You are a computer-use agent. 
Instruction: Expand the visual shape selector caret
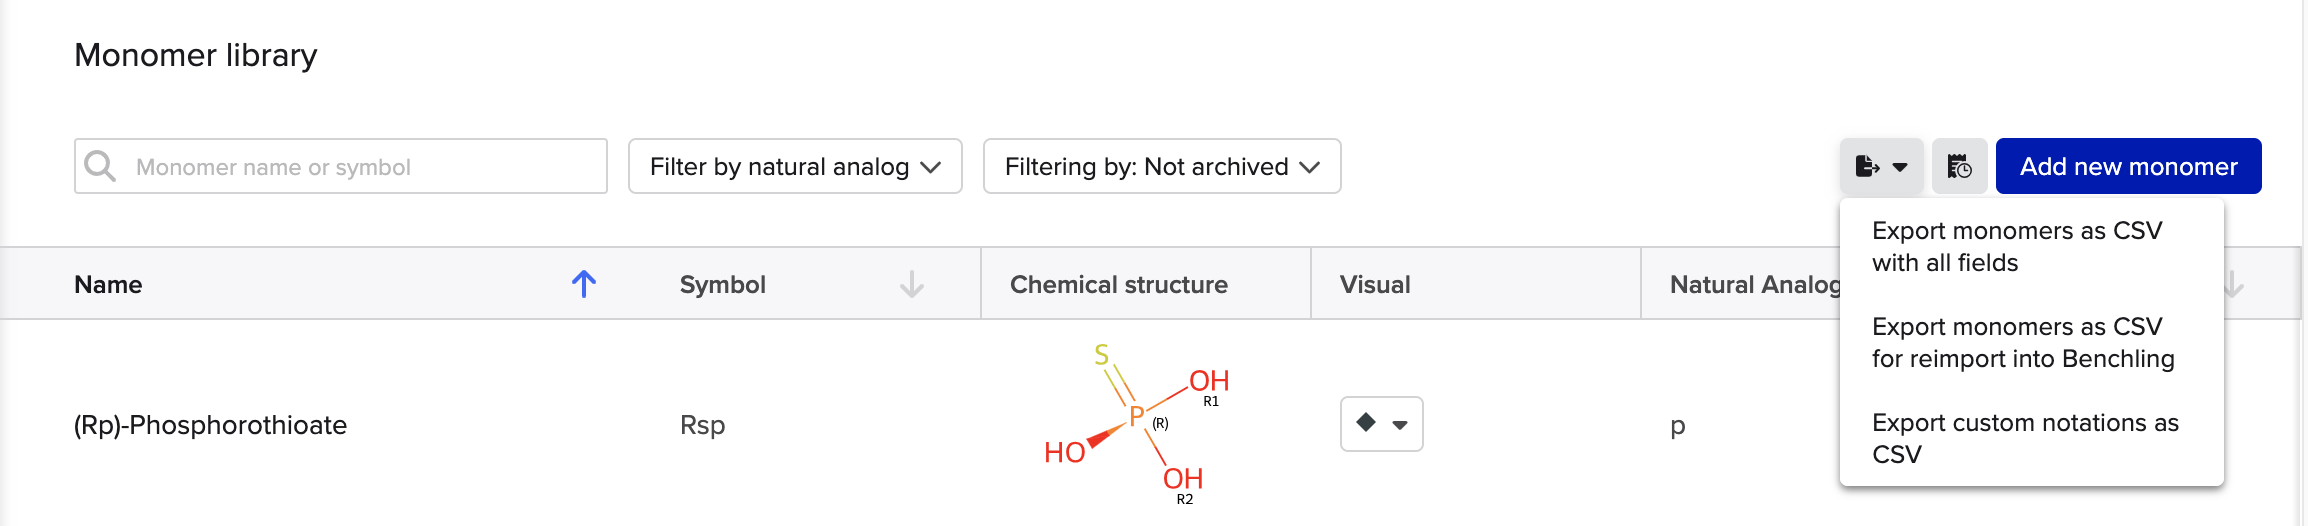(x=1400, y=425)
